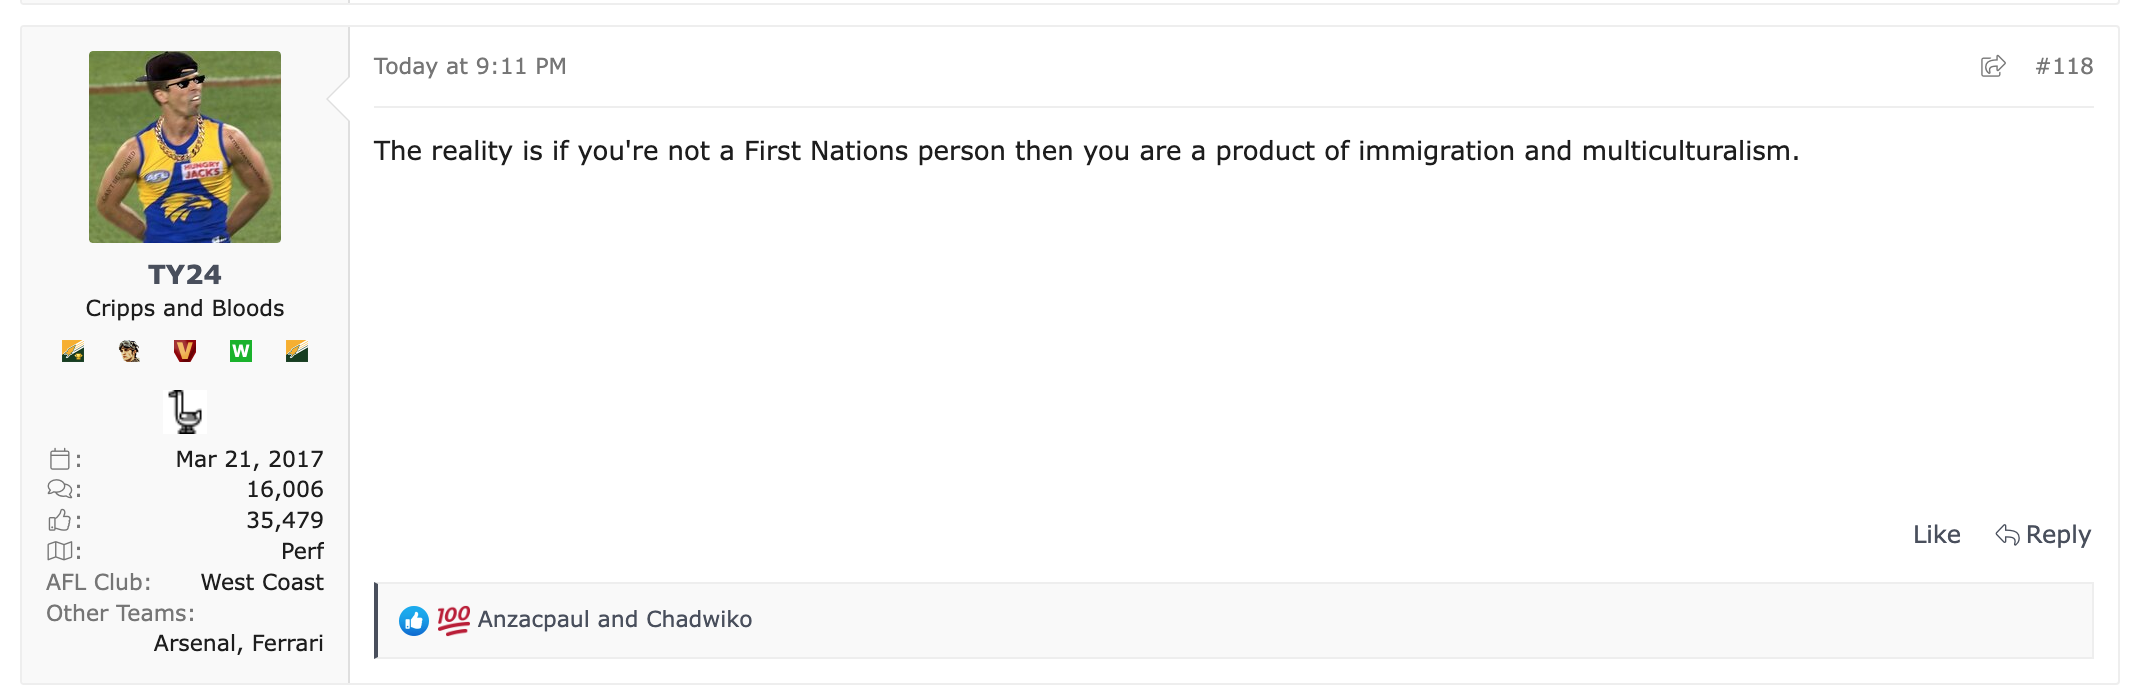
Task: Click the blue thumbs-up reaction icon
Action: tap(413, 620)
